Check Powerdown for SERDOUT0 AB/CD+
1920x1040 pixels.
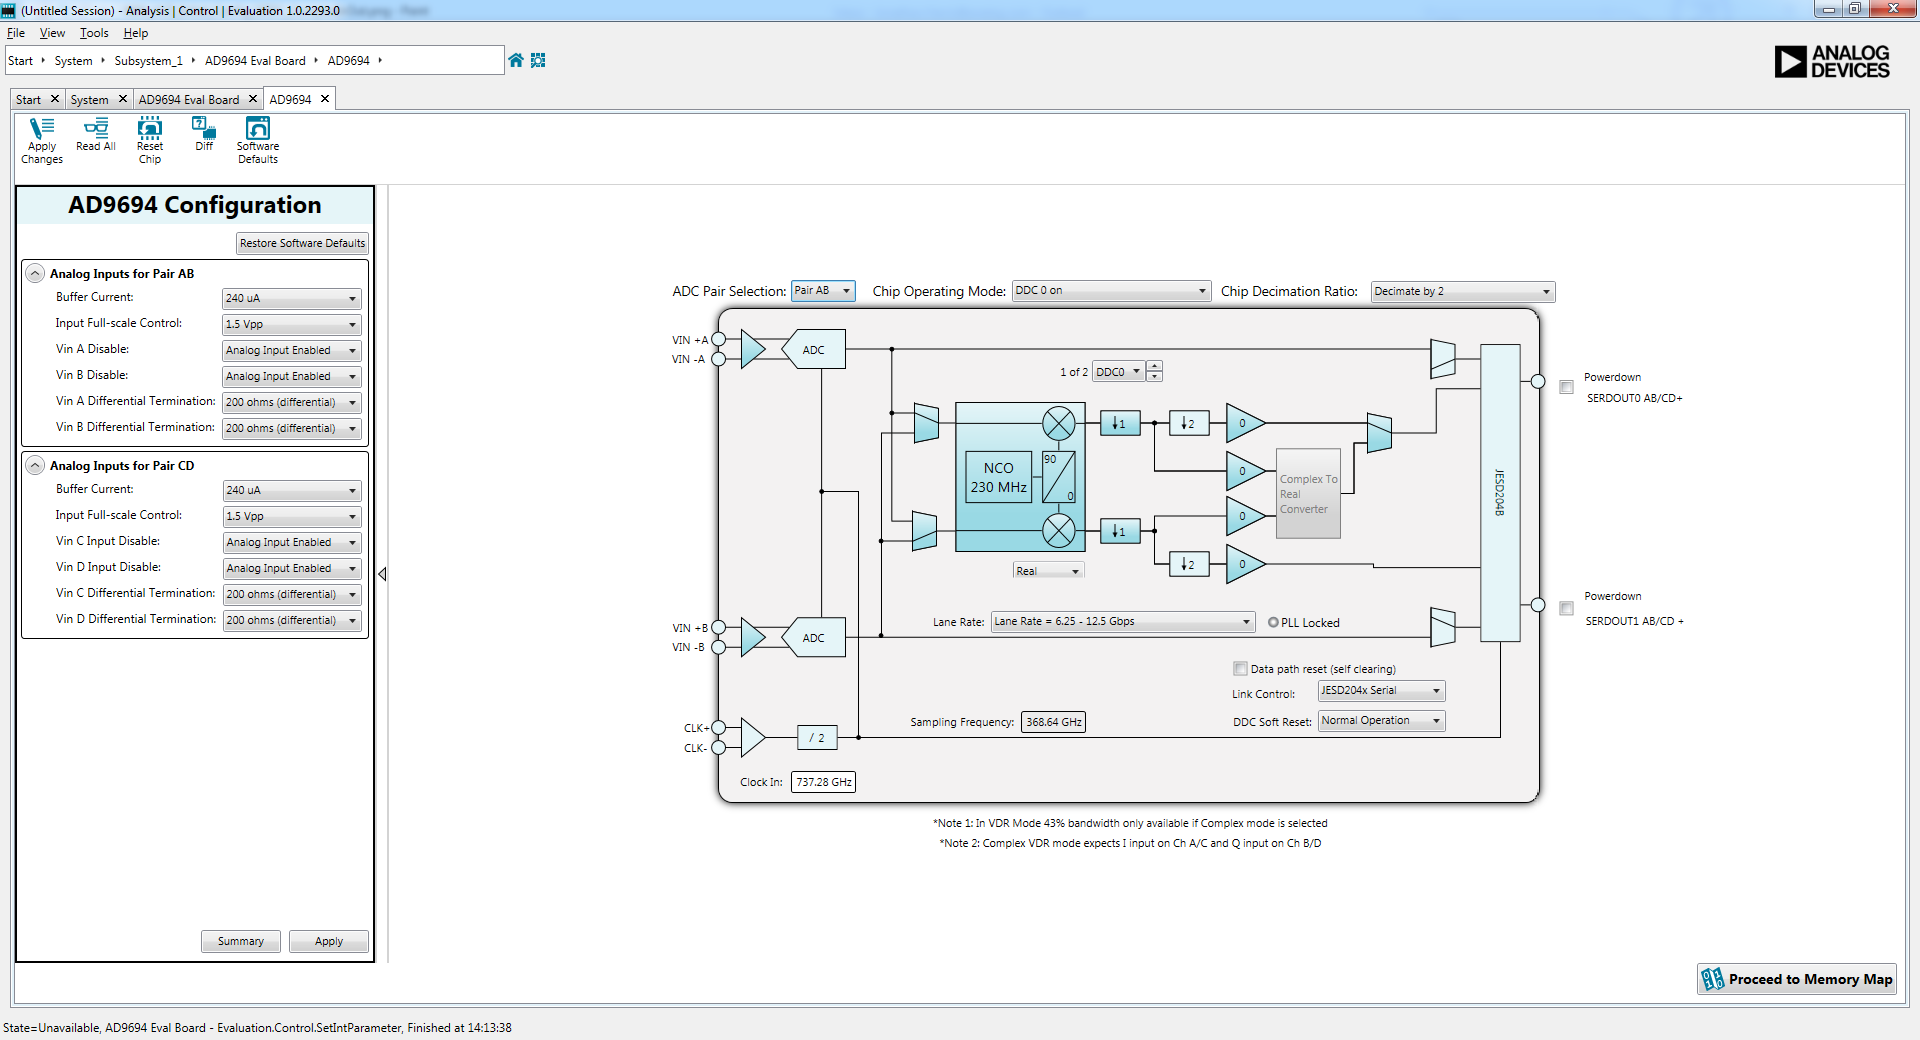(x=1567, y=387)
